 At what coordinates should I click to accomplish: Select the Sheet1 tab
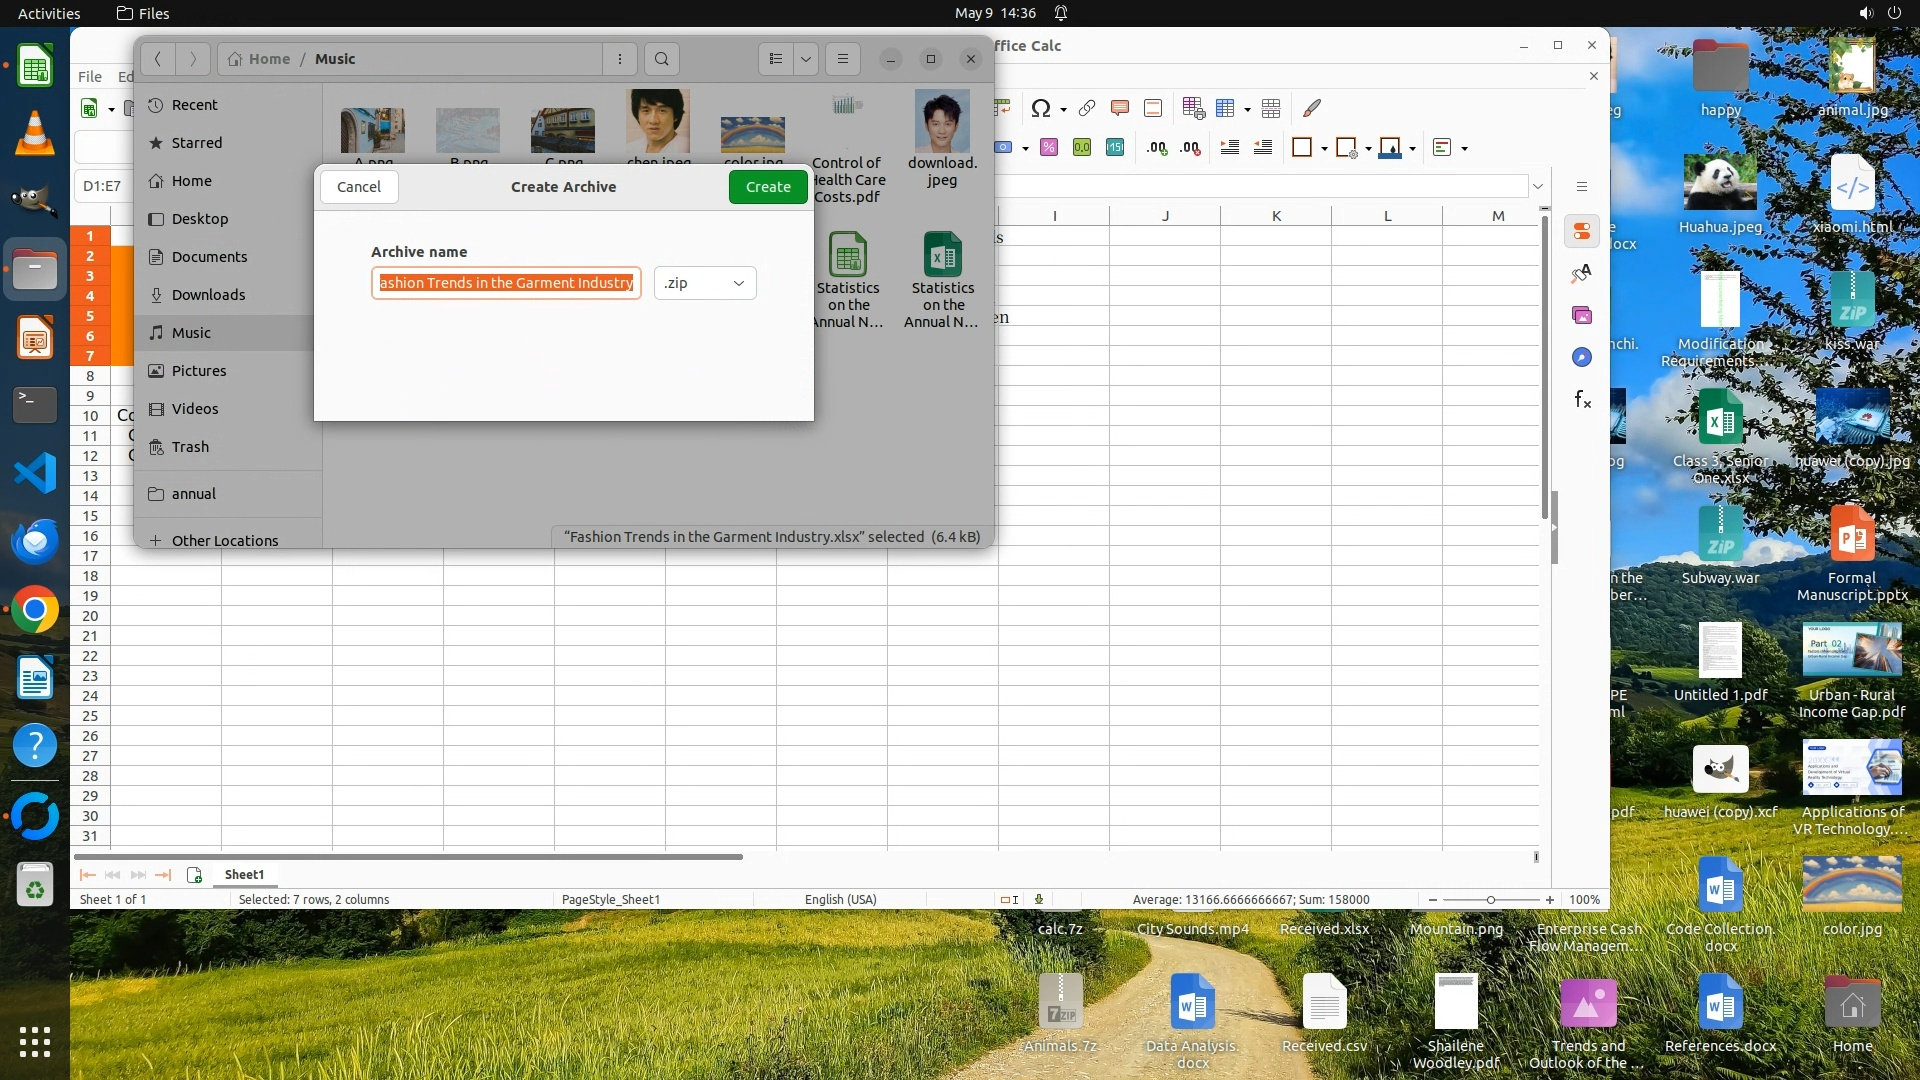click(x=244, y=875)
